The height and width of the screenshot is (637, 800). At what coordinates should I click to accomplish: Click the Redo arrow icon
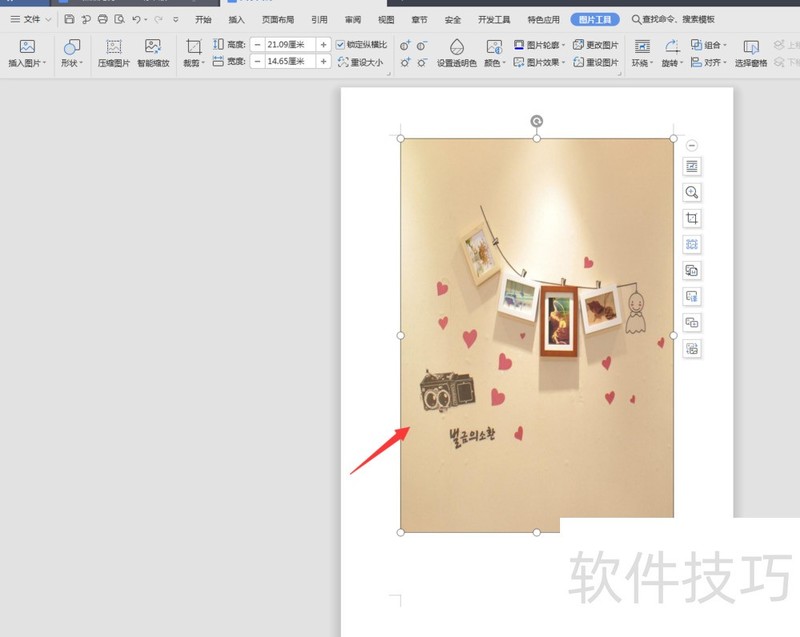click(158, 19)
